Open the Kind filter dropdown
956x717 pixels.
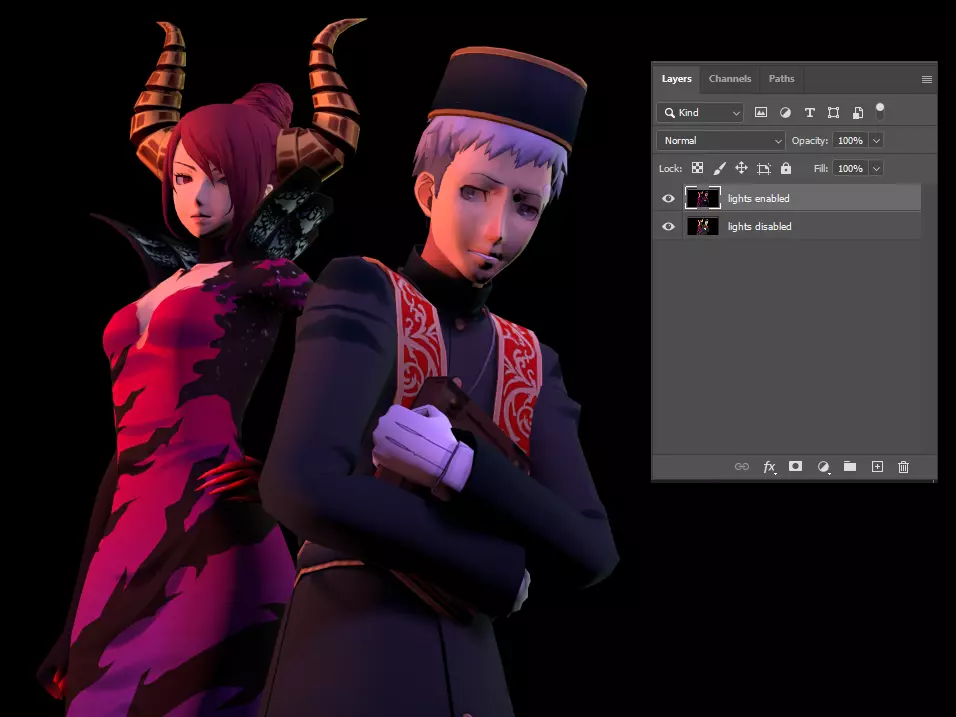click(700, 113)
